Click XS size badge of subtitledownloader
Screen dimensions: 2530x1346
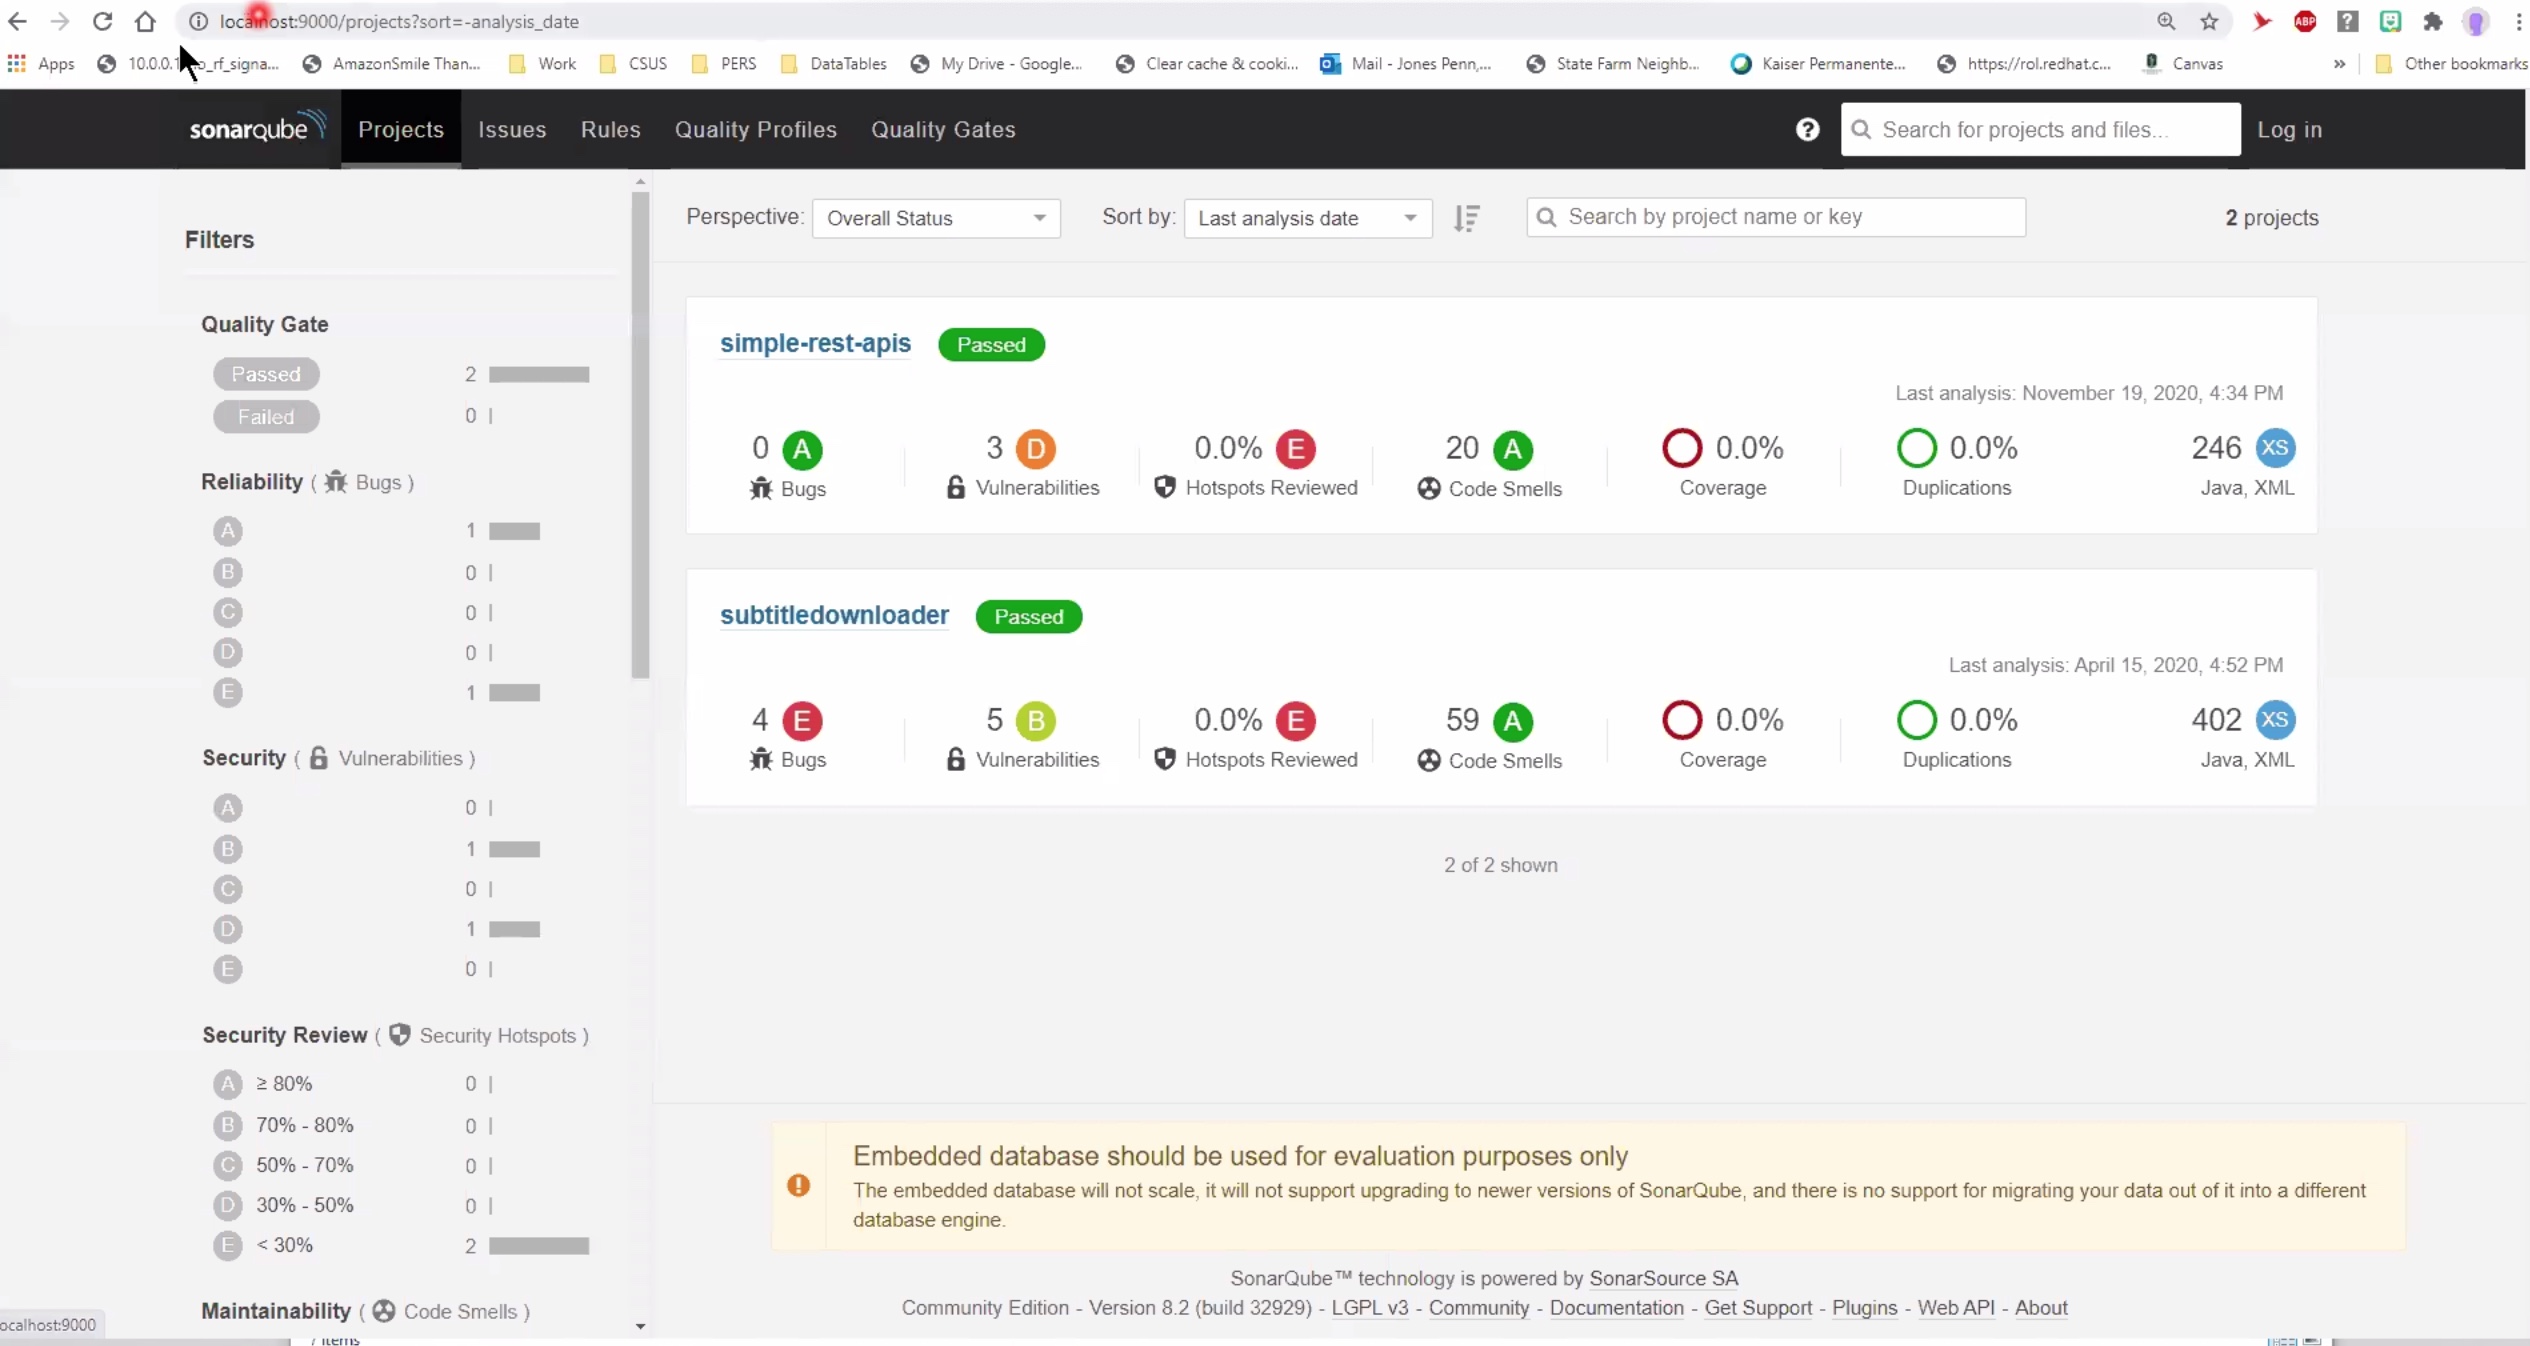click(x=2275, y=719)
